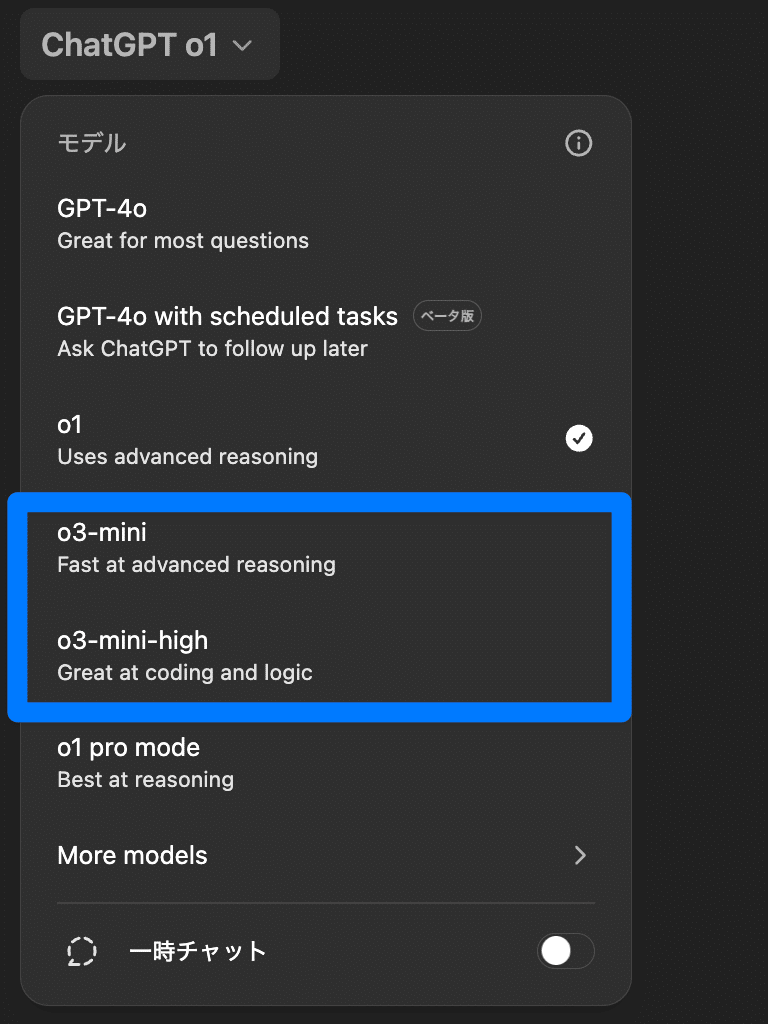This screenshot has height=1024, width=768.
Task: Click the right arrow beside More models
Action: 580,855
